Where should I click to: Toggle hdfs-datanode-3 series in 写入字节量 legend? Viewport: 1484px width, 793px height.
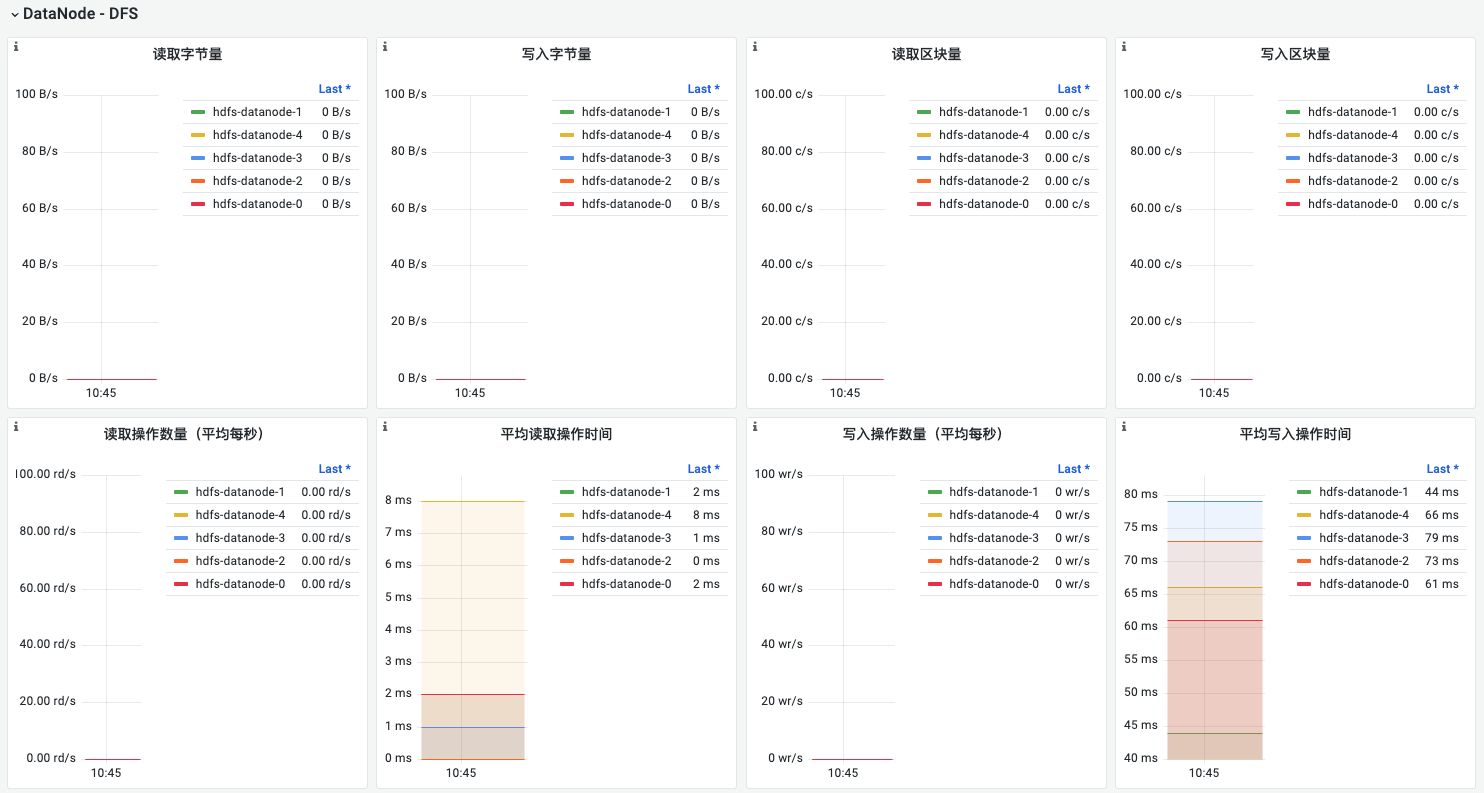click(626, 158)
